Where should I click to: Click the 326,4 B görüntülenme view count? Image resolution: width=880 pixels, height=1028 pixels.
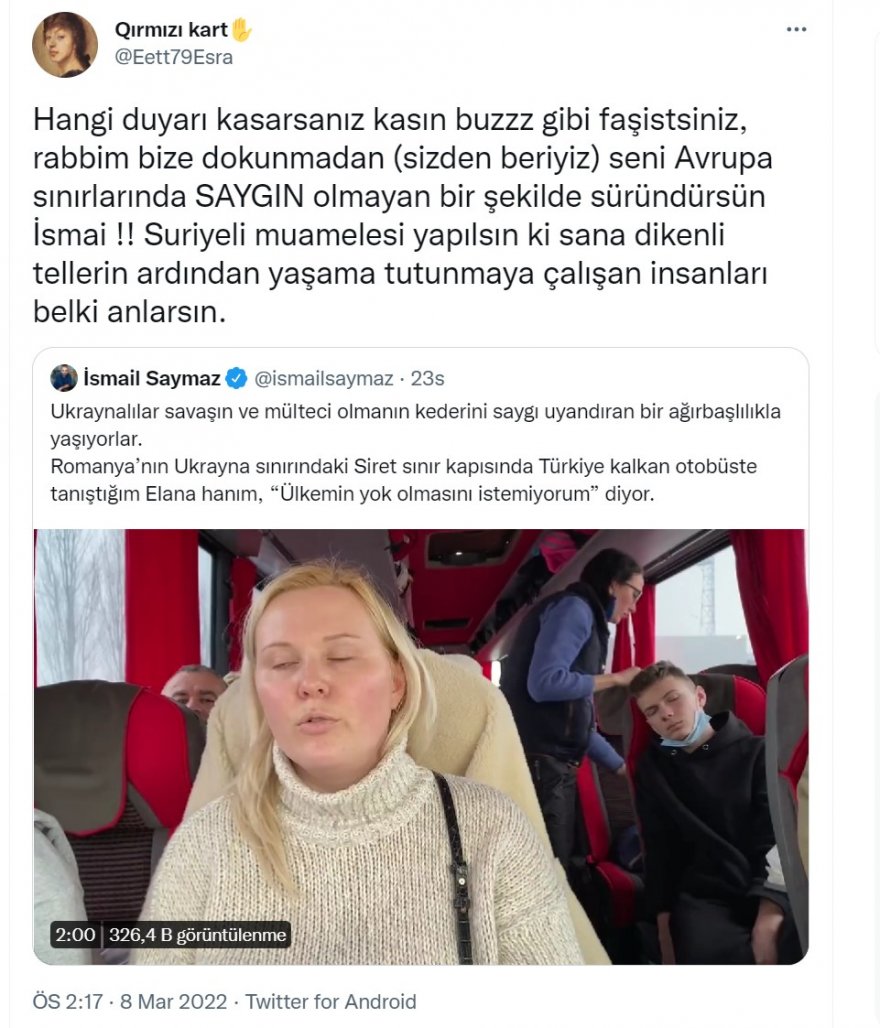pos(197,934)
